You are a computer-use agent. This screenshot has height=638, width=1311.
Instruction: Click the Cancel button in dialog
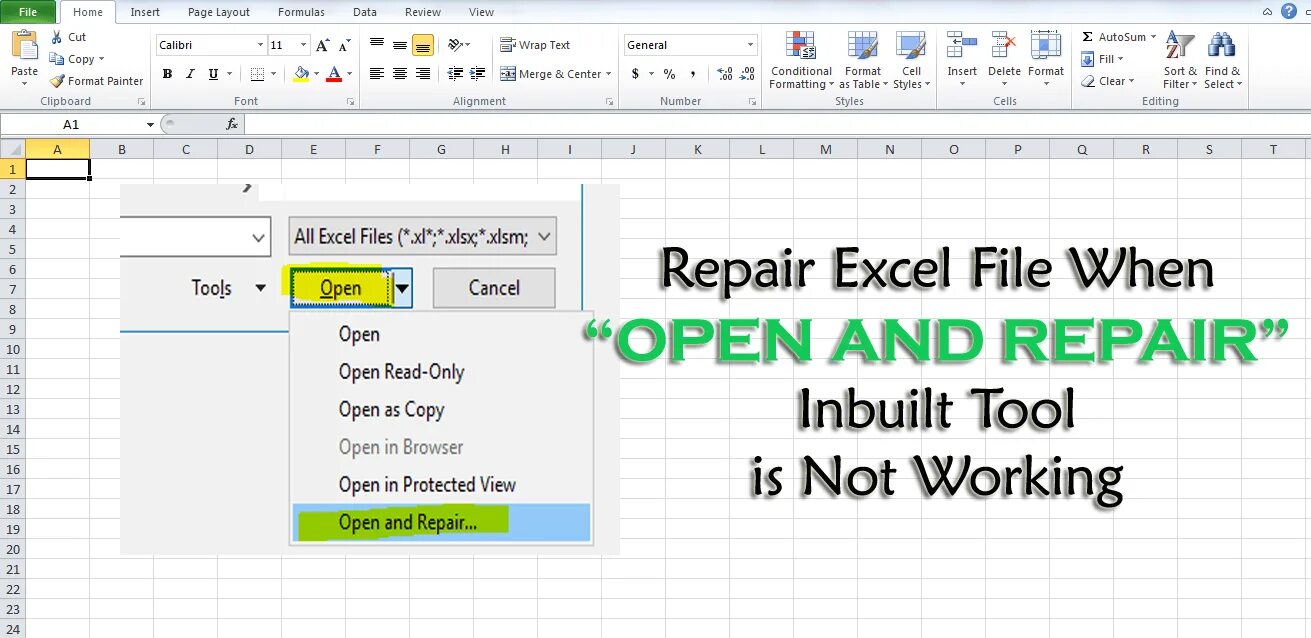click(x=494, y=288)
